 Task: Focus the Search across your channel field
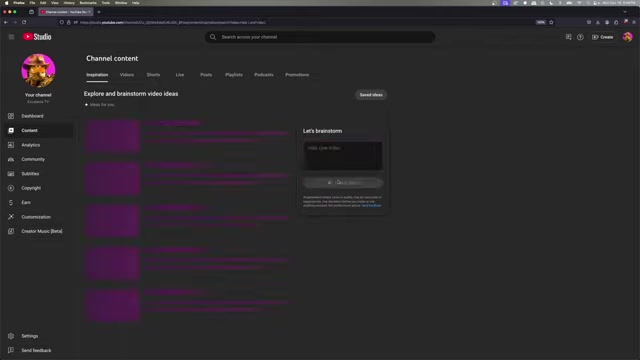pos(320,37)
